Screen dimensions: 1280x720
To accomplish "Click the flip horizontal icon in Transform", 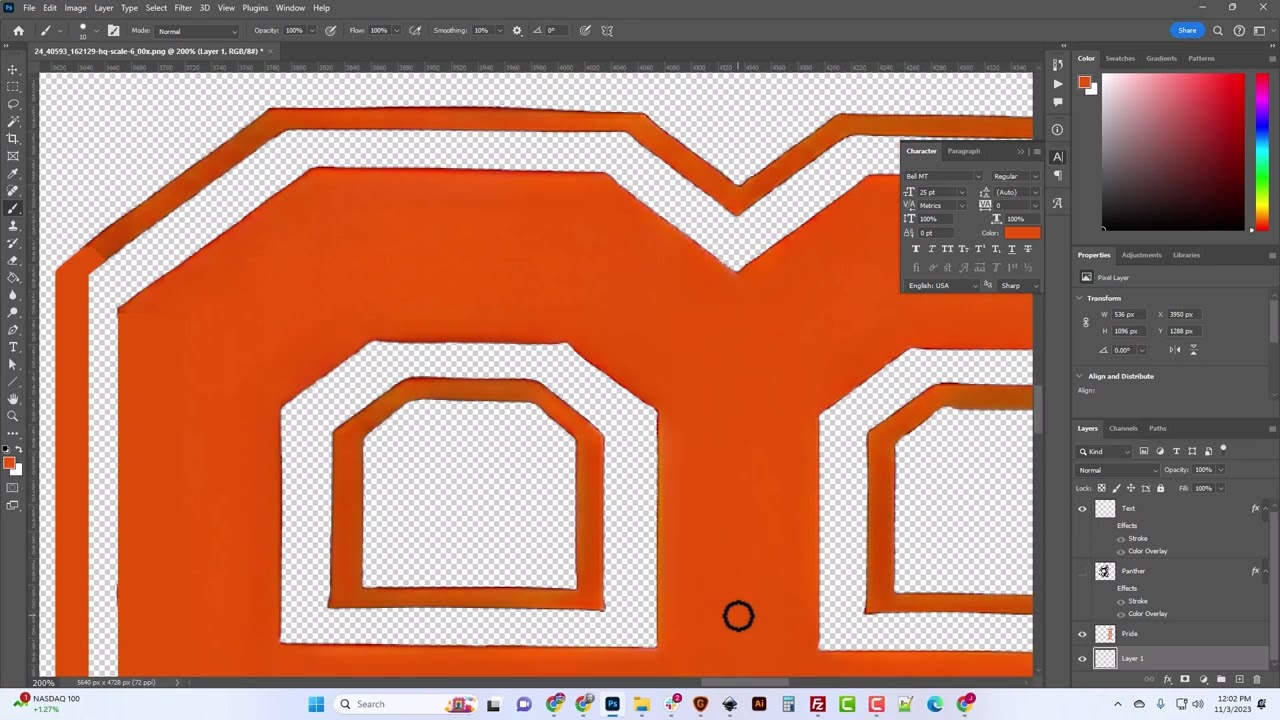I will [x=1175, y=350].
